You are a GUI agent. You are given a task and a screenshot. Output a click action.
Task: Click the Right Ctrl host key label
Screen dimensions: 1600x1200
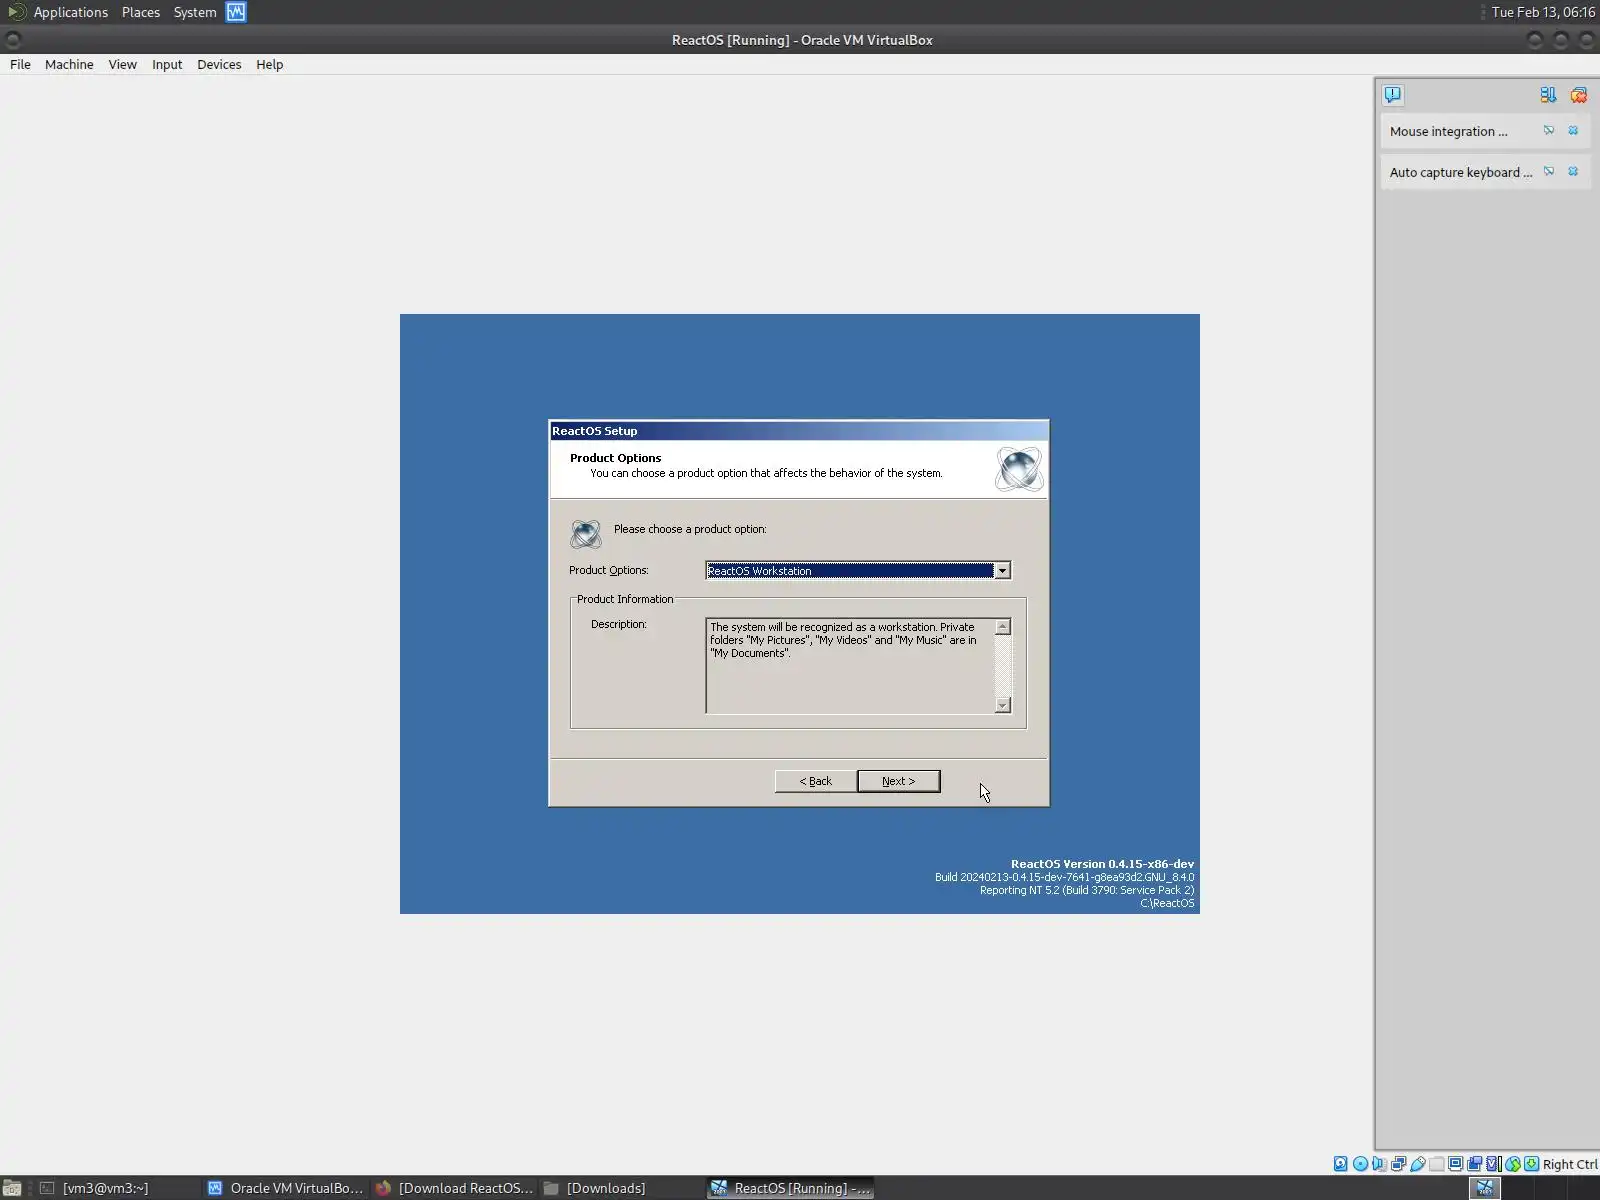(x=1569, y=1164)
